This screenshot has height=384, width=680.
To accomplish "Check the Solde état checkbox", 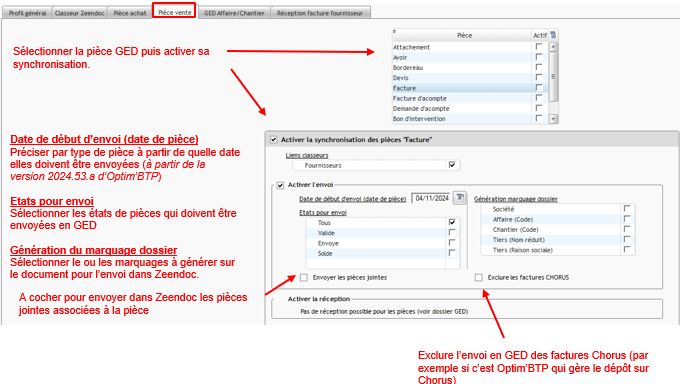I will coord(452,253).
